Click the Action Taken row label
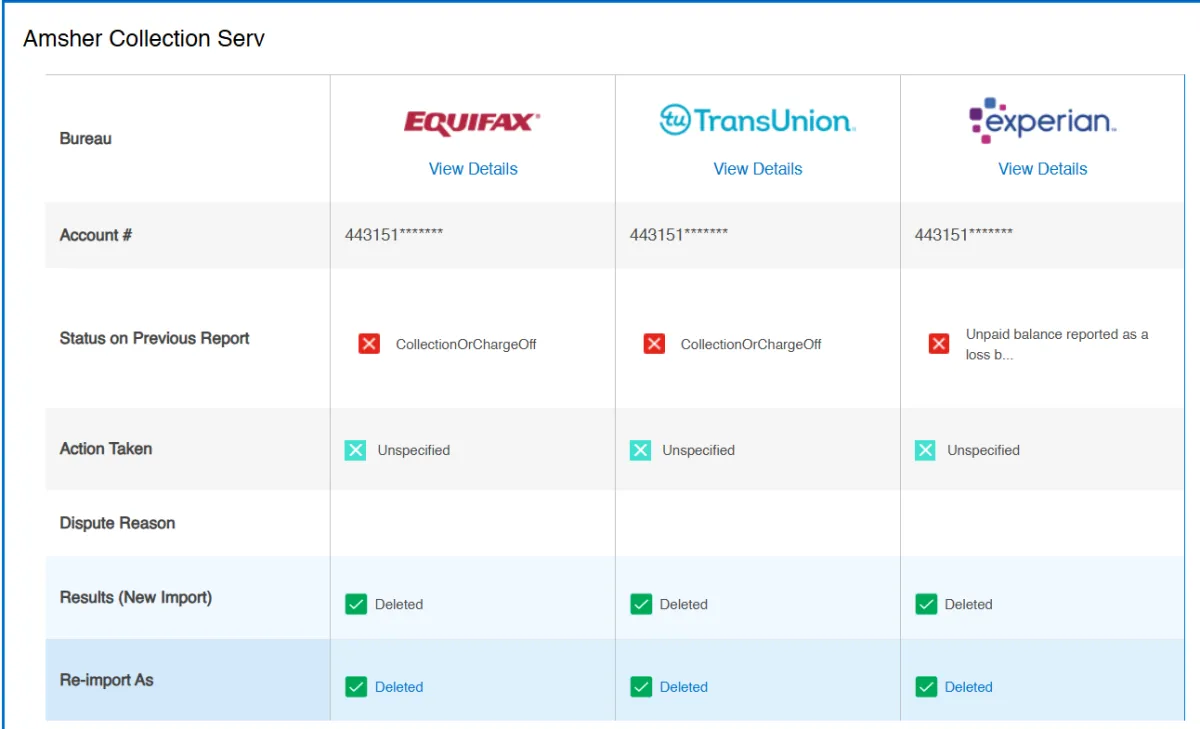 [106, 449]
